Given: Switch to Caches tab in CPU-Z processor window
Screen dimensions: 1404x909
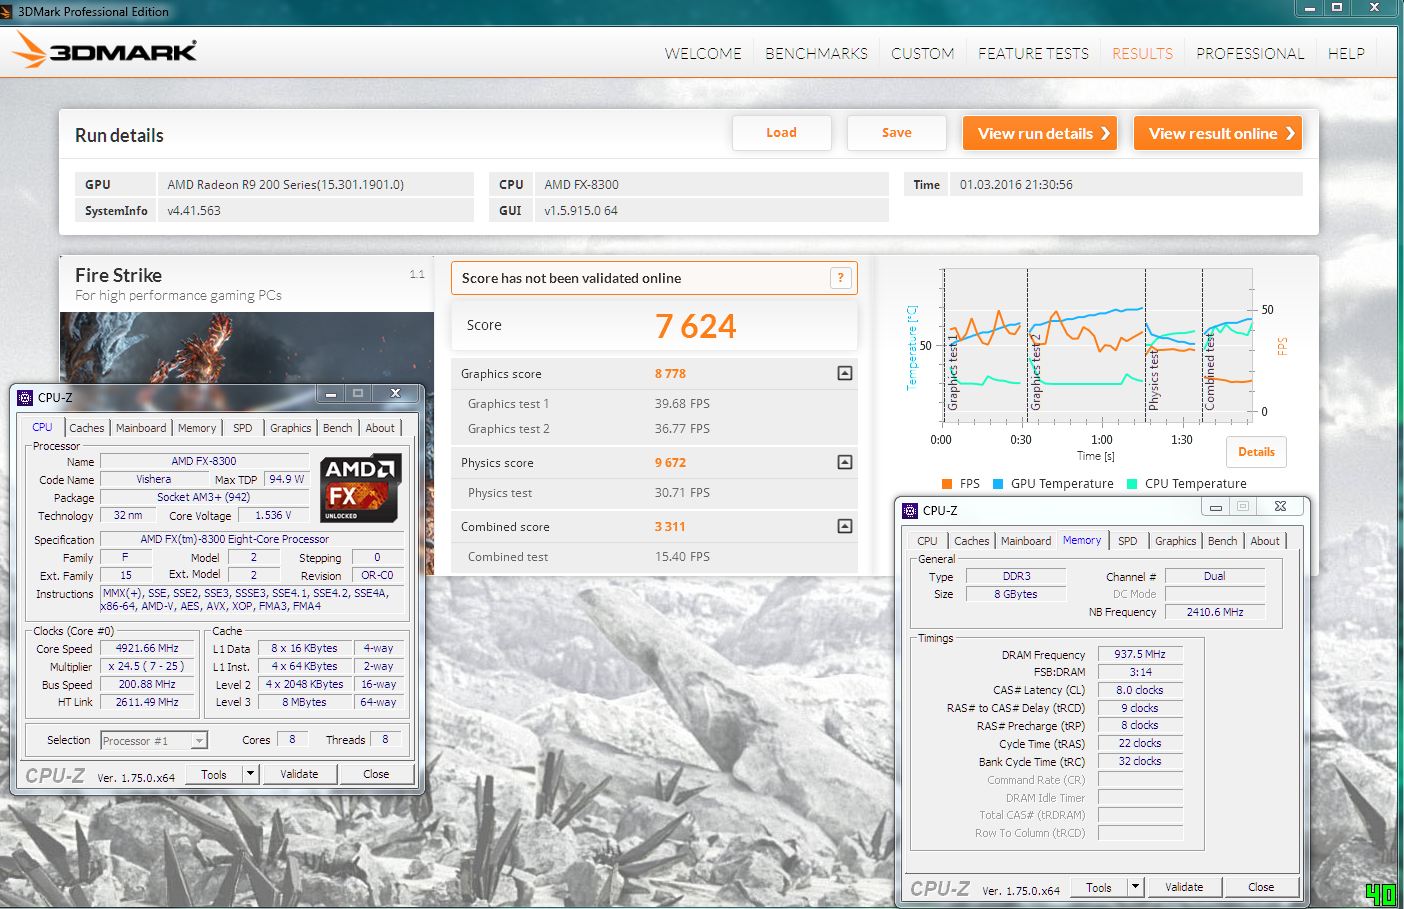Looking at the screenshot, I should [x=87, y=428].
